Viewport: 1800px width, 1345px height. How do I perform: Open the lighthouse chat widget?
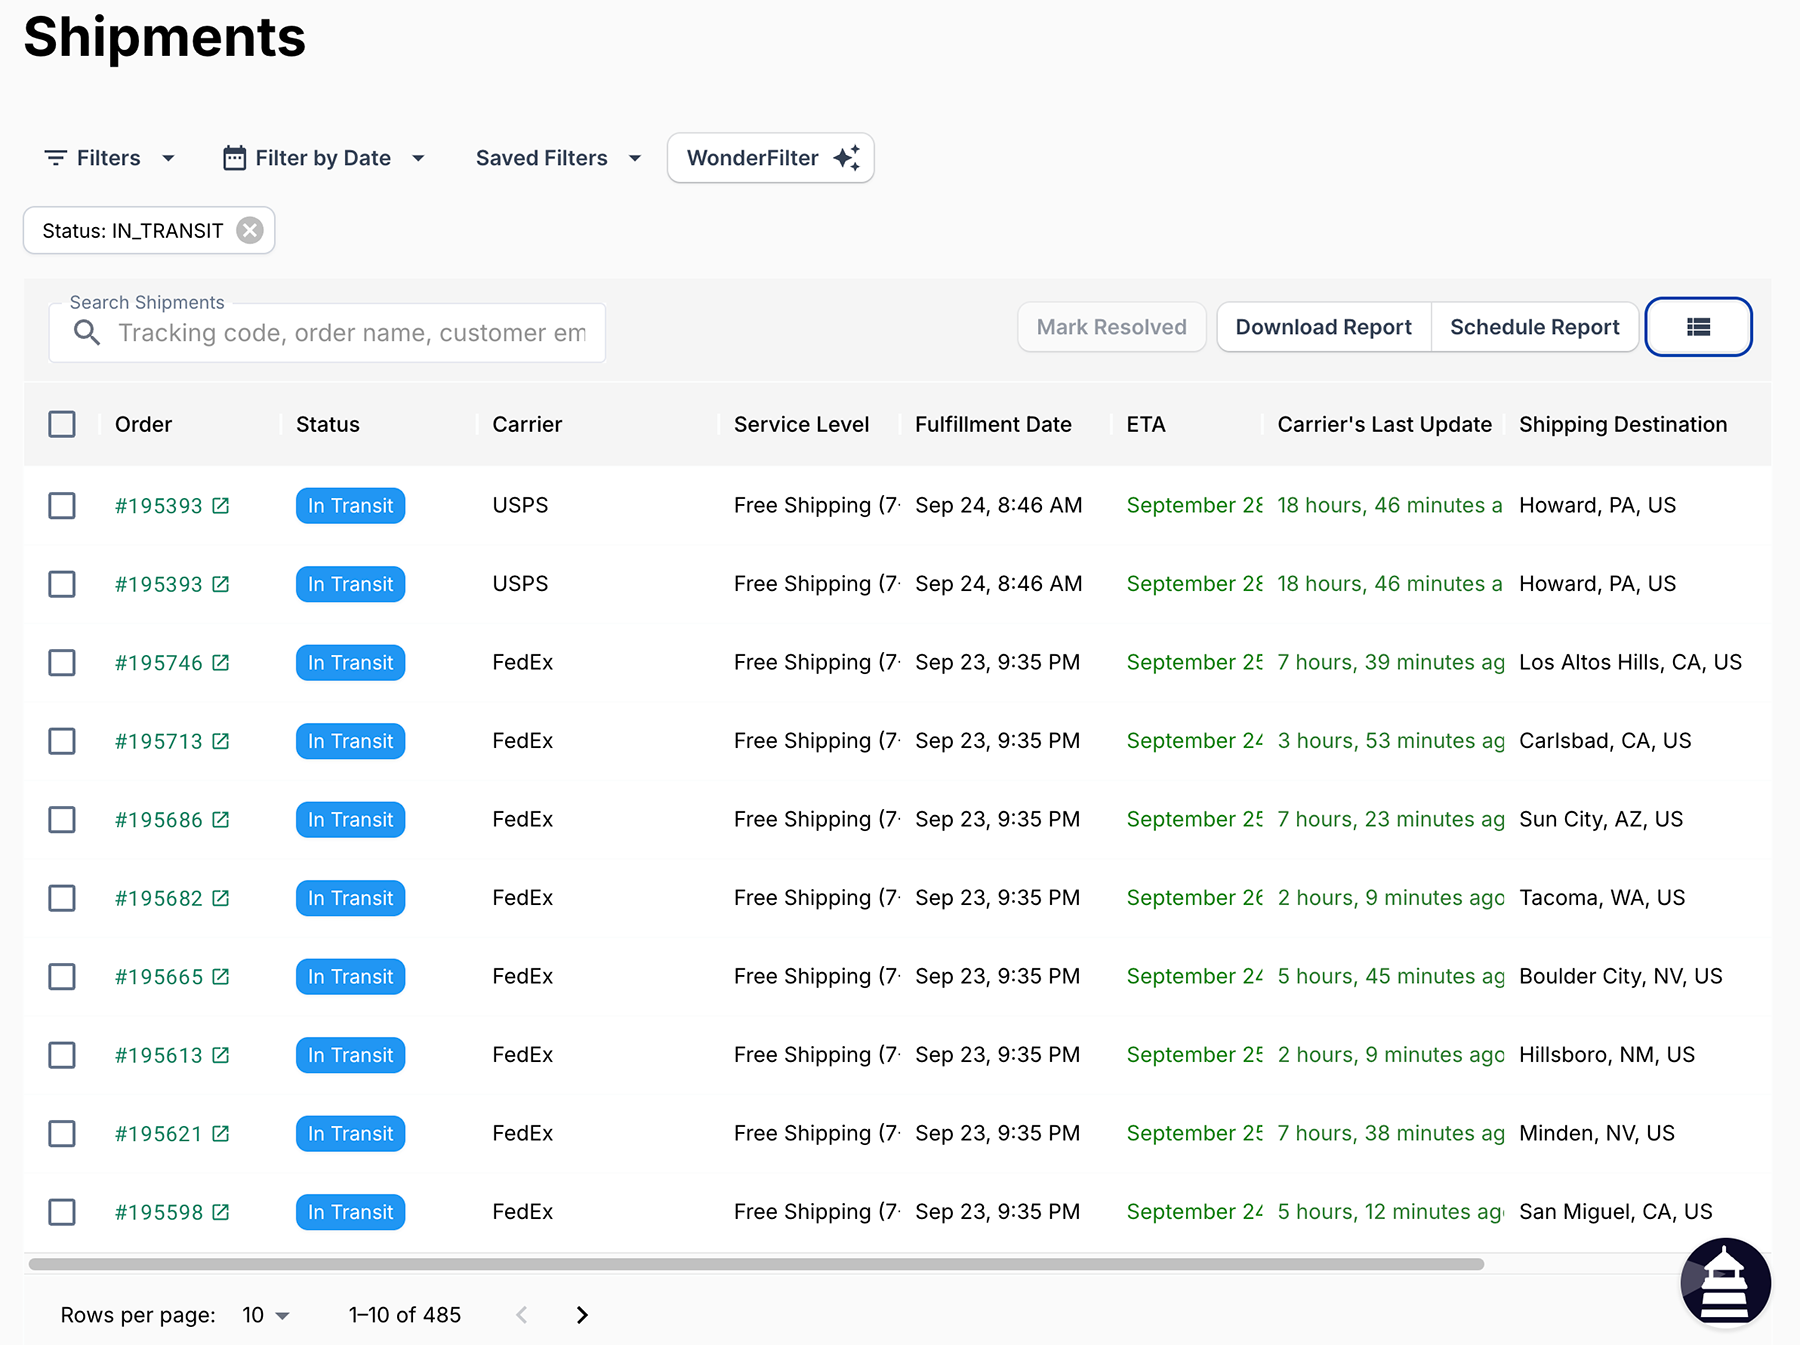coord(1725,1283)
